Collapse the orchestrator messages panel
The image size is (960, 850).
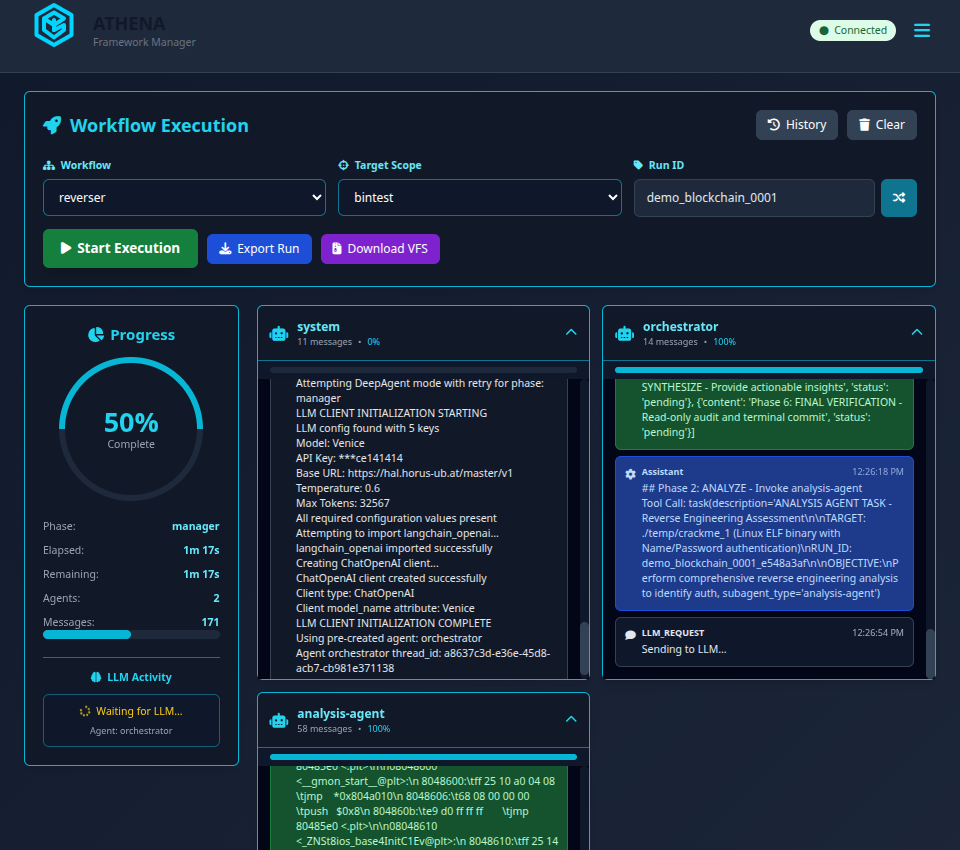(917, 332)
